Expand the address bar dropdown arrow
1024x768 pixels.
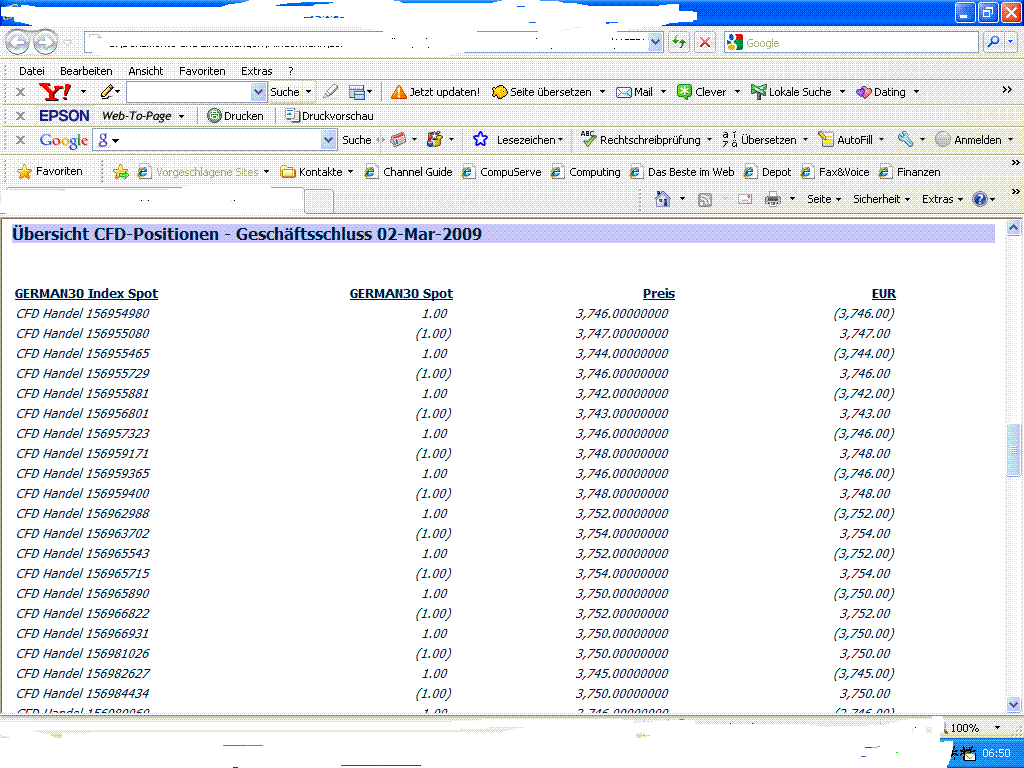[x=655, y=42]
